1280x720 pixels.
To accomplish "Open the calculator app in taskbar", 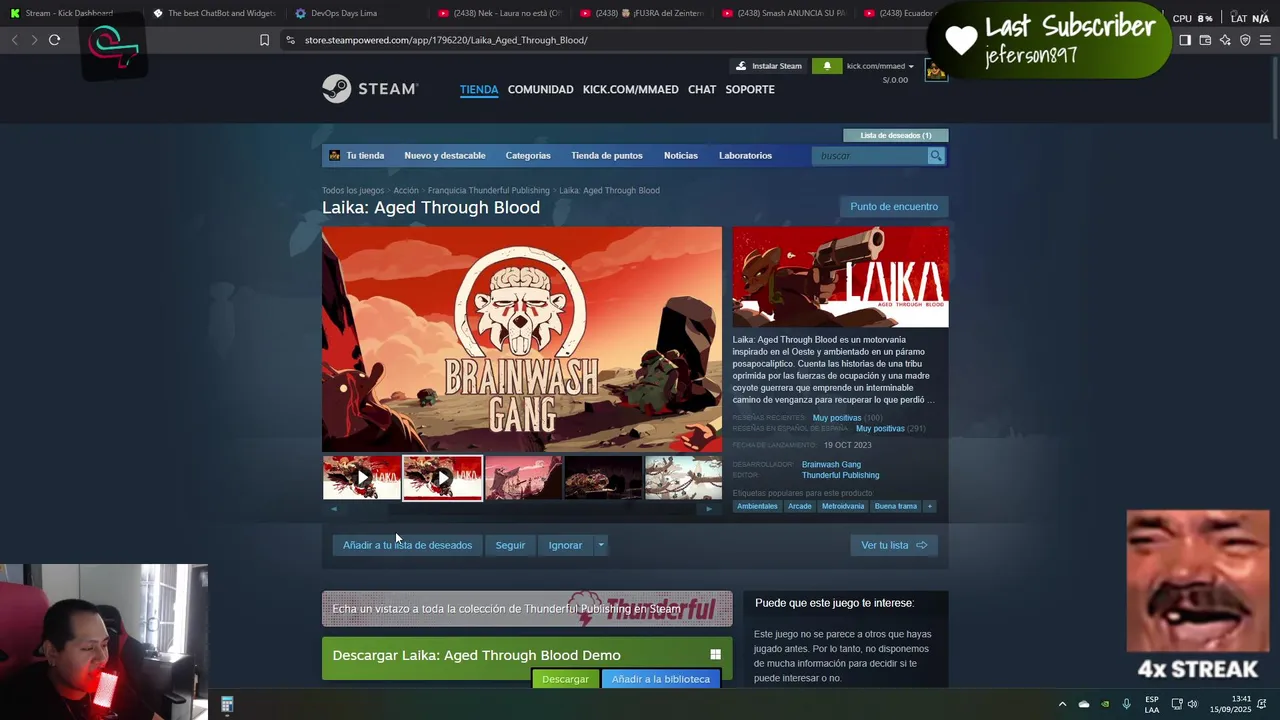I will point(227,705).
